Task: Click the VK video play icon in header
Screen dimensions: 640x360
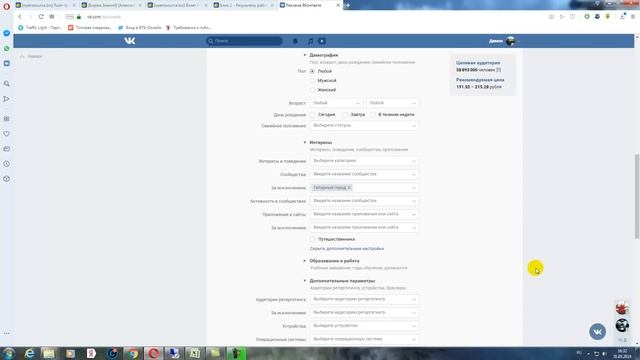Action: 322,41
